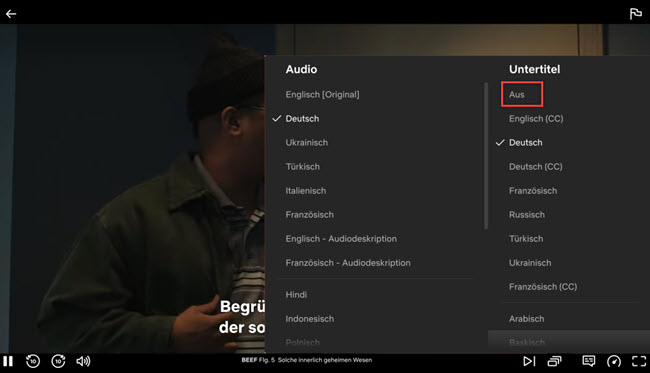Select Deutsch audio track
The width and height of the screenshot is (650, 373).
[x=302, y=119]
